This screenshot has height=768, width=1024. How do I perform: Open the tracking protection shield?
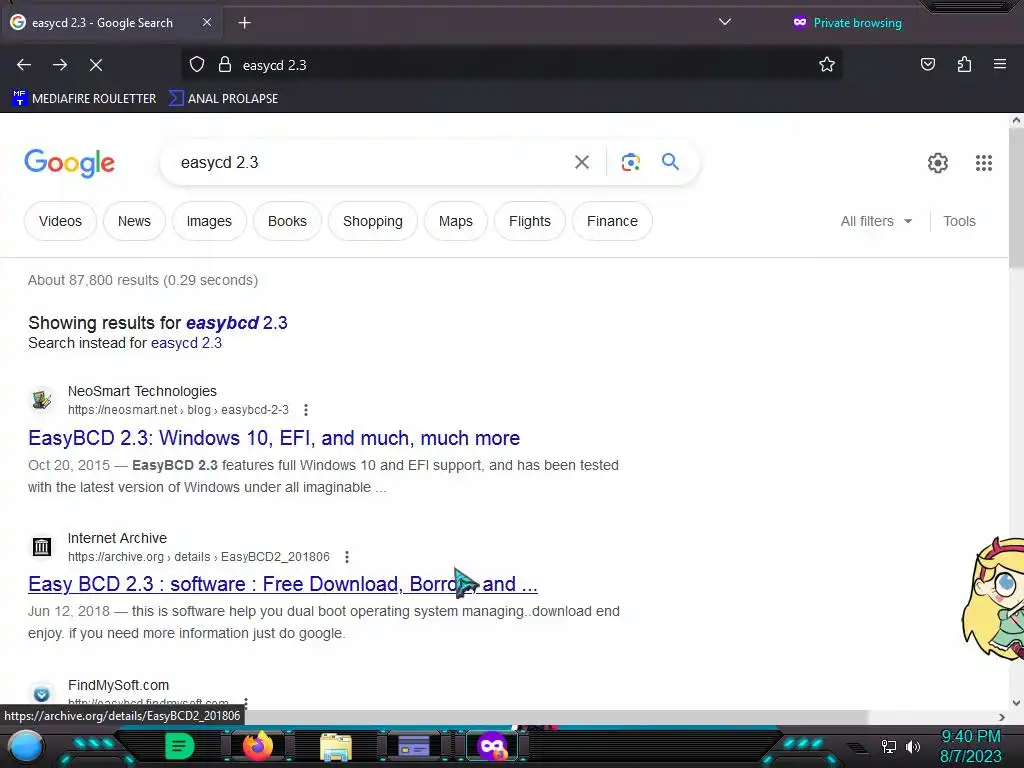pos(197,65)
